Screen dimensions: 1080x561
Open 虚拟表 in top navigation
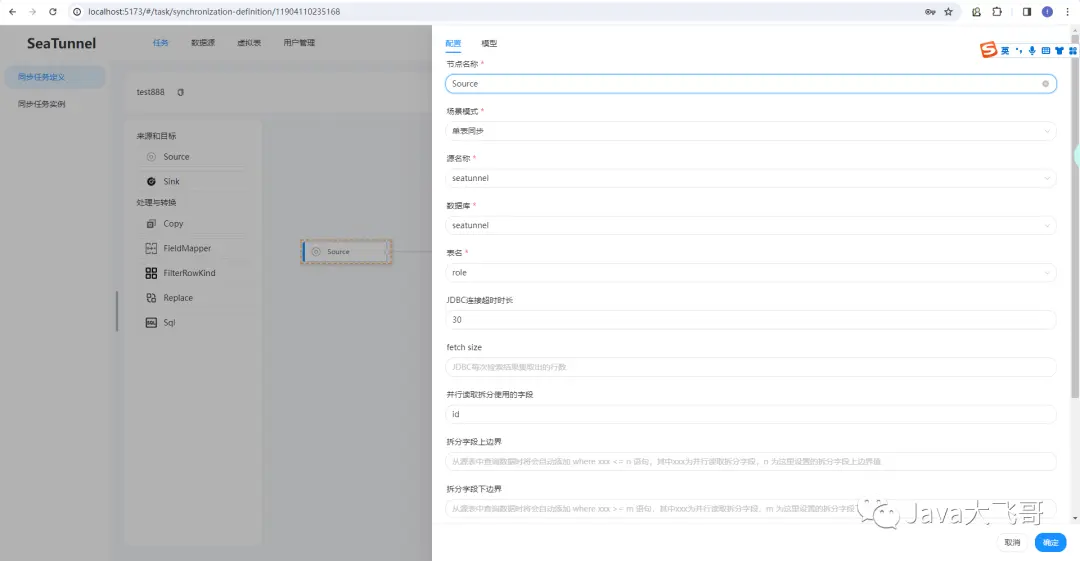249,43
